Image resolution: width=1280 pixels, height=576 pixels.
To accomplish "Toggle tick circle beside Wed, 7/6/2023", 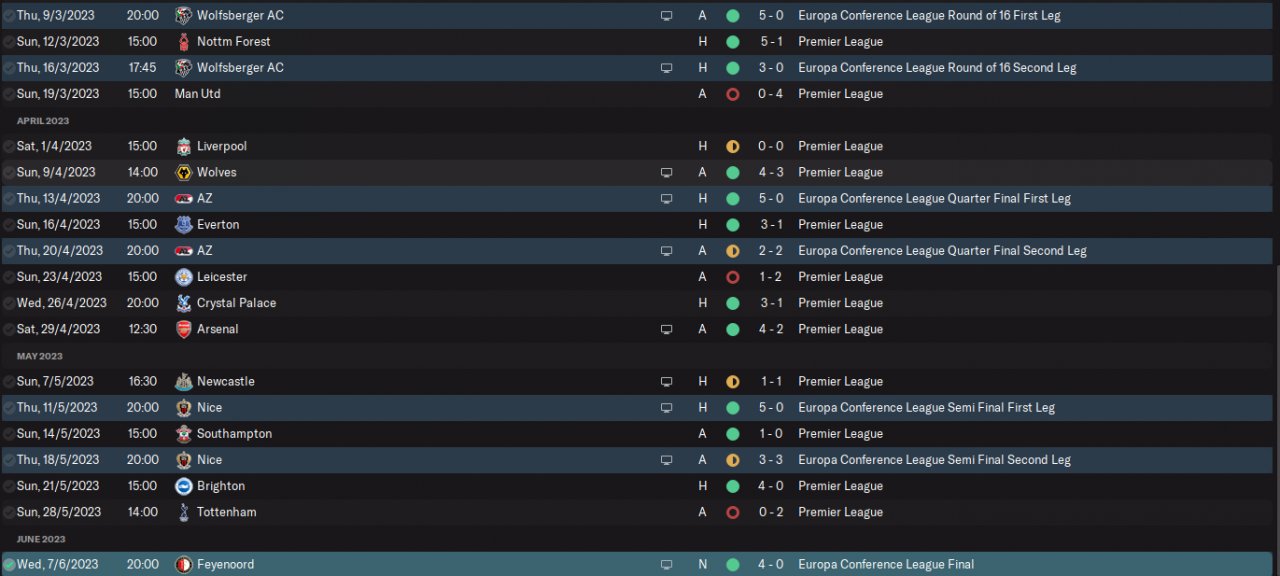I will click(9, 565).
